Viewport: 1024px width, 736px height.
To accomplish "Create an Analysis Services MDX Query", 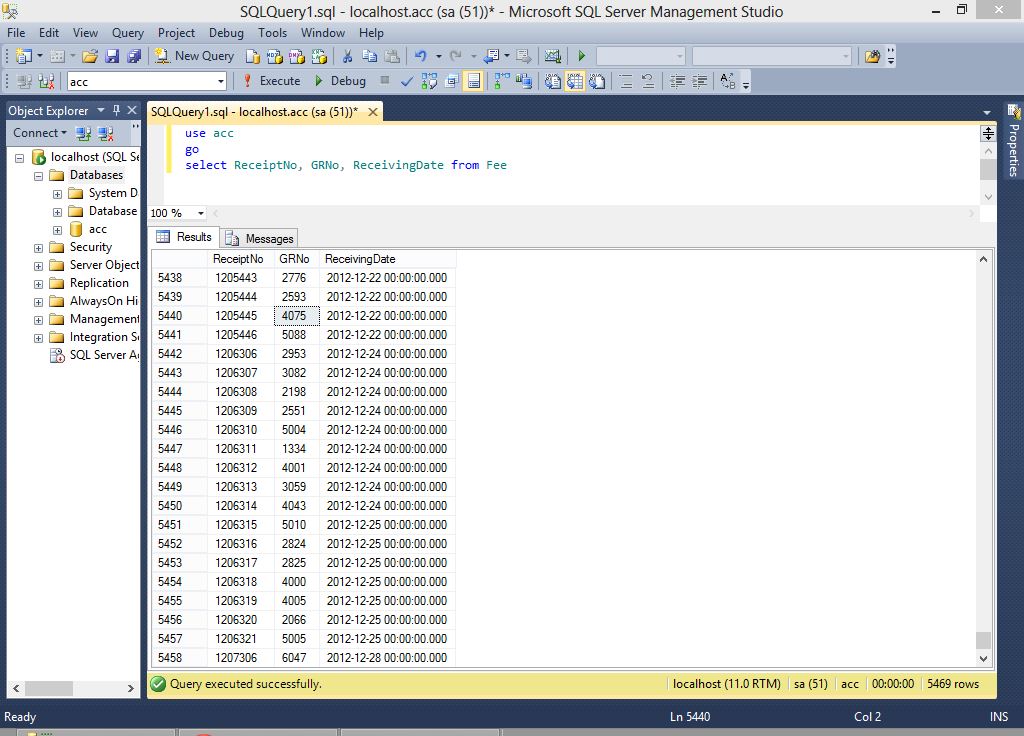I will click(275, 57).
